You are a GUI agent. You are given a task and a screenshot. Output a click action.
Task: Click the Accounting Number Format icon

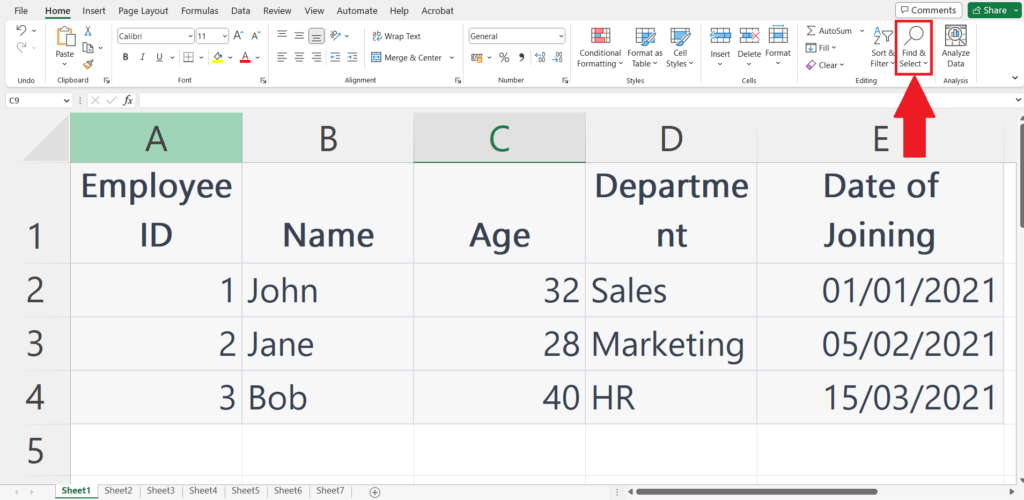tap(476, 57)
